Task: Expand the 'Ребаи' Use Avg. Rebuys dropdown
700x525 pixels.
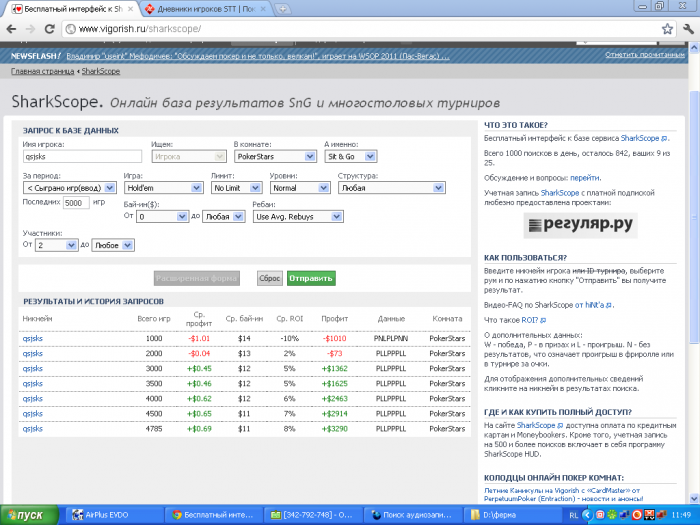Action: click(298, 217)
